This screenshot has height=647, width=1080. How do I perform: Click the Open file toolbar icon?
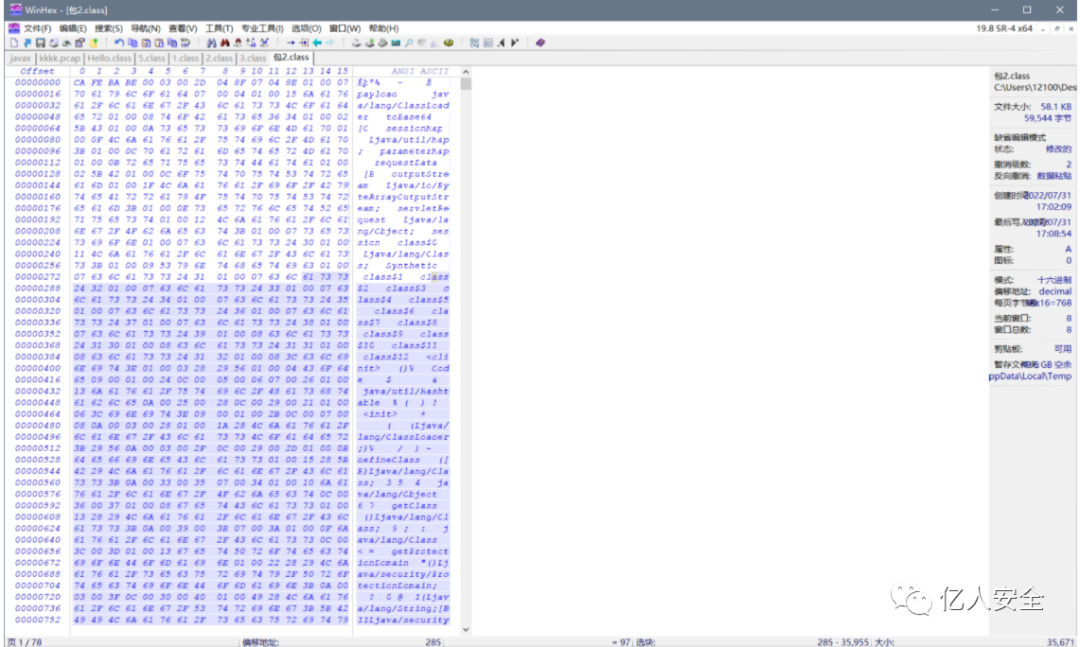28,43
